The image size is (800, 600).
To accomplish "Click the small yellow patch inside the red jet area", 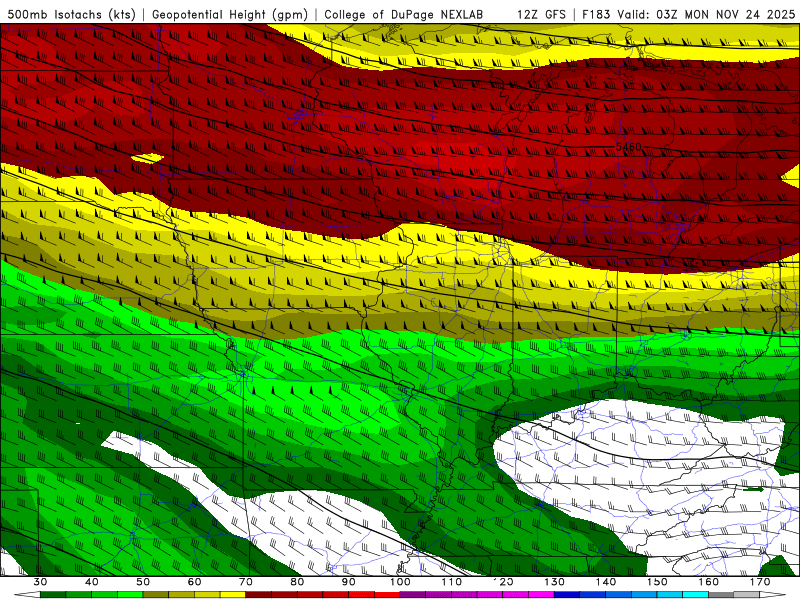I will click(x=147, y=159).
